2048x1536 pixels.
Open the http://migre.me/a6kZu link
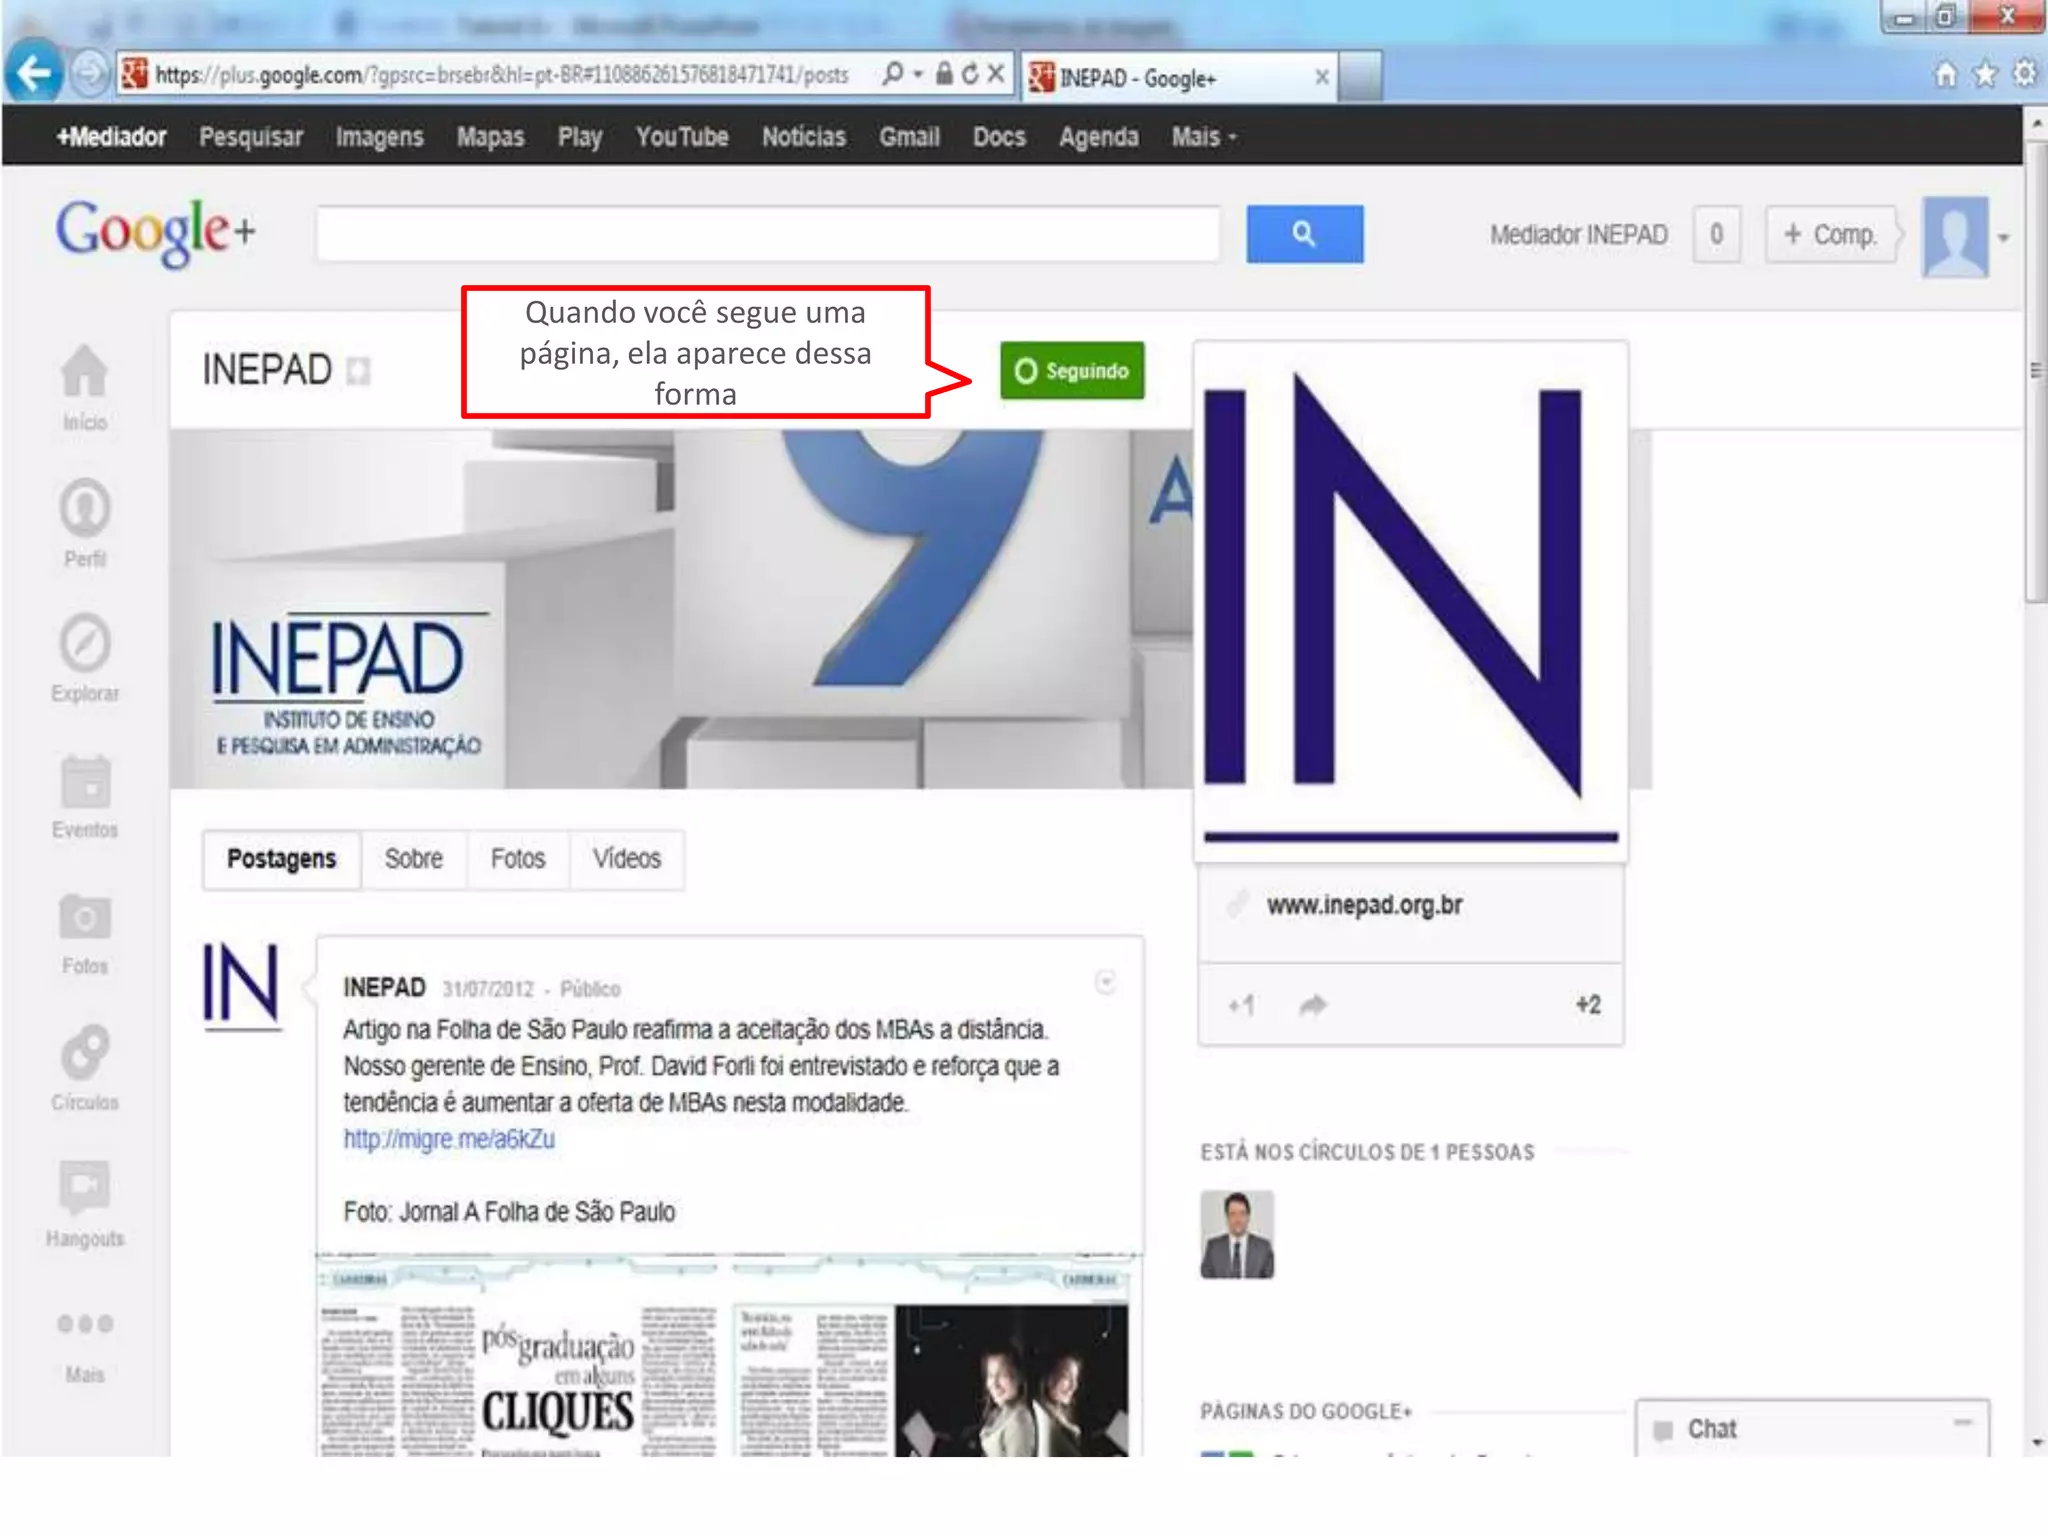pyautogui.click(x=449, y=1139)
